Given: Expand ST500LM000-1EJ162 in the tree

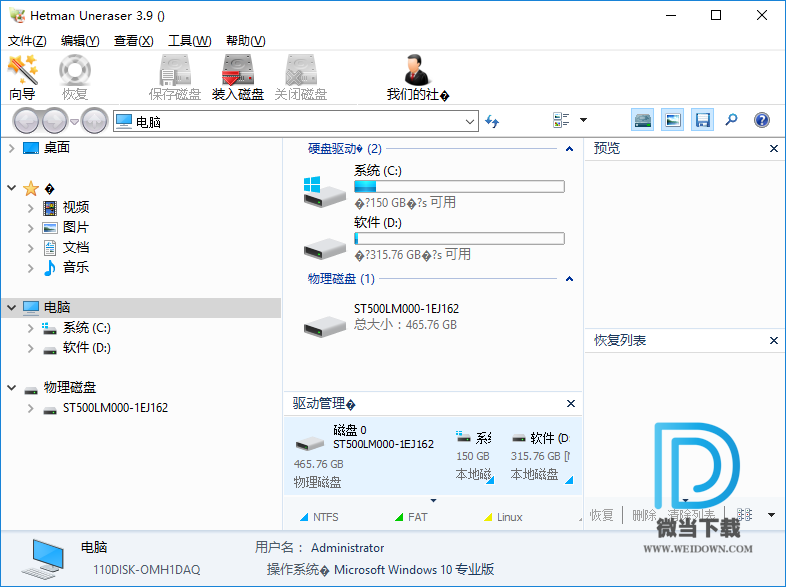Looking at the screenshot, I should pyautogui.click(x=31, y=409).
